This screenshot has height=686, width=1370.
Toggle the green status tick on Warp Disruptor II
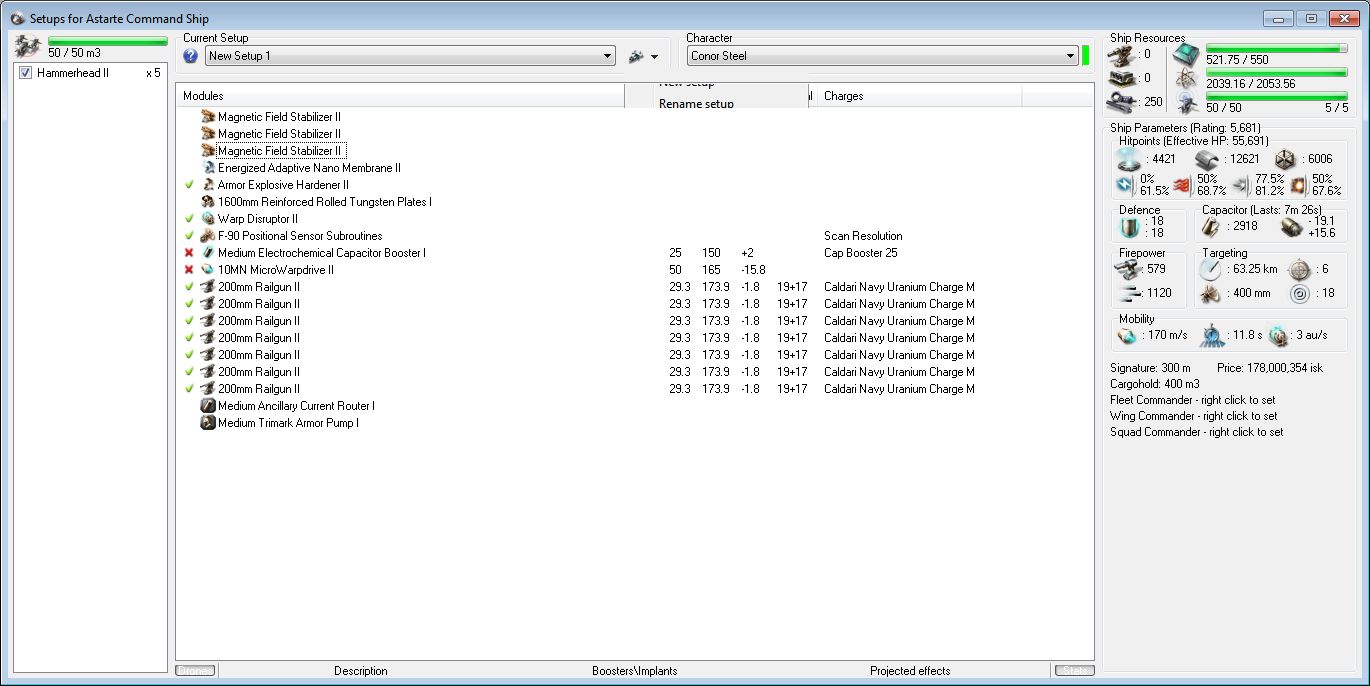point(189,219)
